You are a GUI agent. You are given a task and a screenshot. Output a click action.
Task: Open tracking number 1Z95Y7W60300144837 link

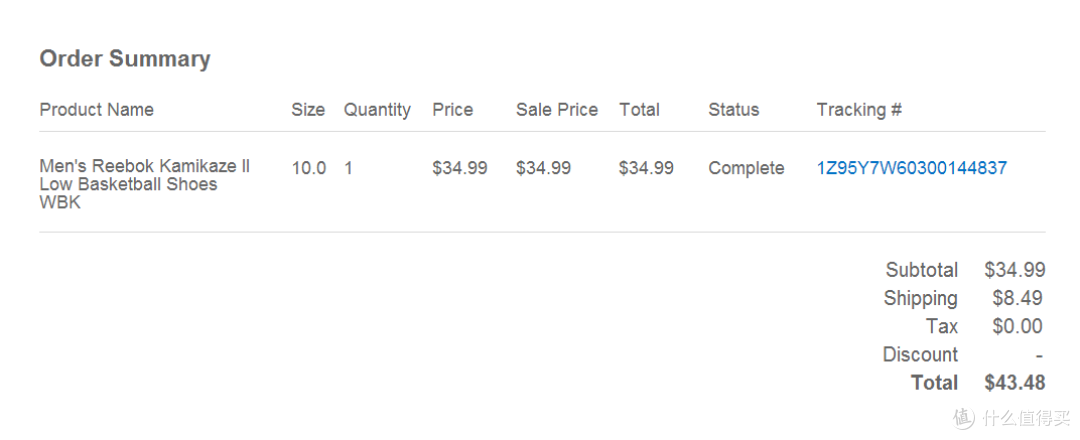pyautogui.click(x=912, y=168)
